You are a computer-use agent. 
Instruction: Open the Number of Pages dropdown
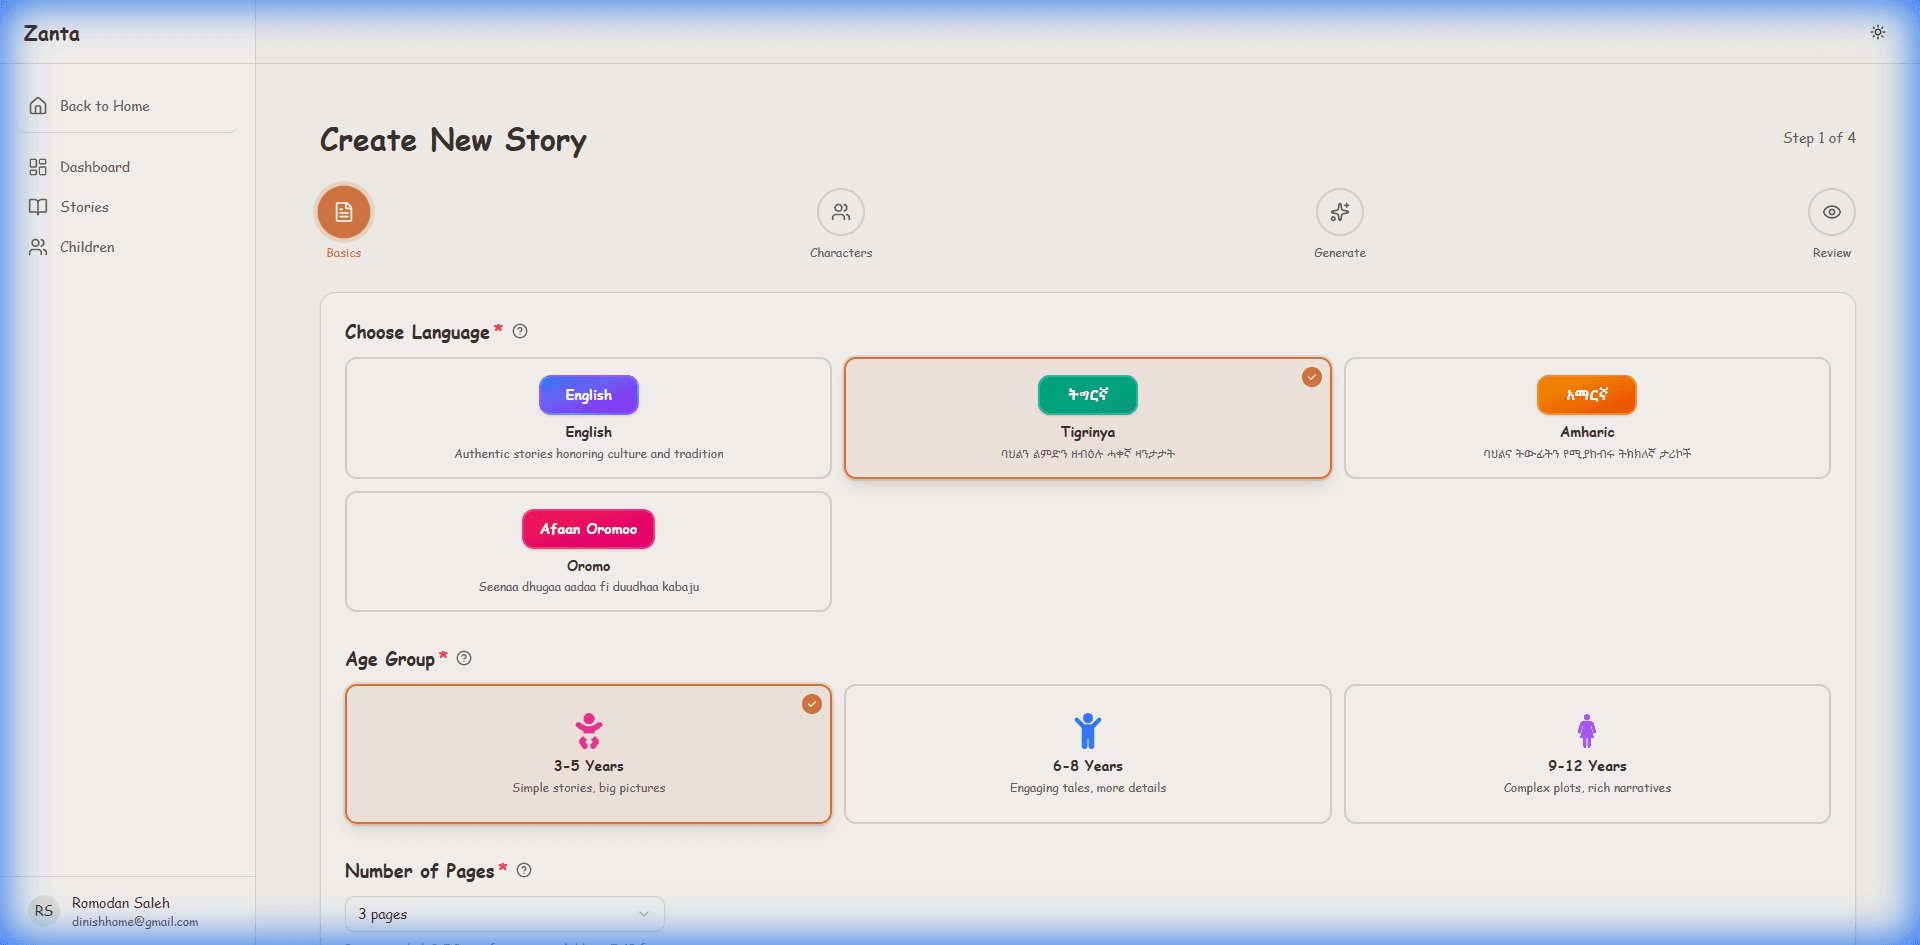coord(503,913)
